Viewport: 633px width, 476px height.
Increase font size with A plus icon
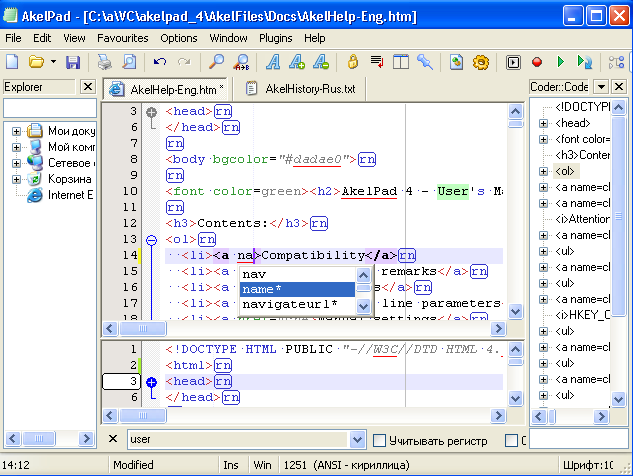tap(297, 62)
